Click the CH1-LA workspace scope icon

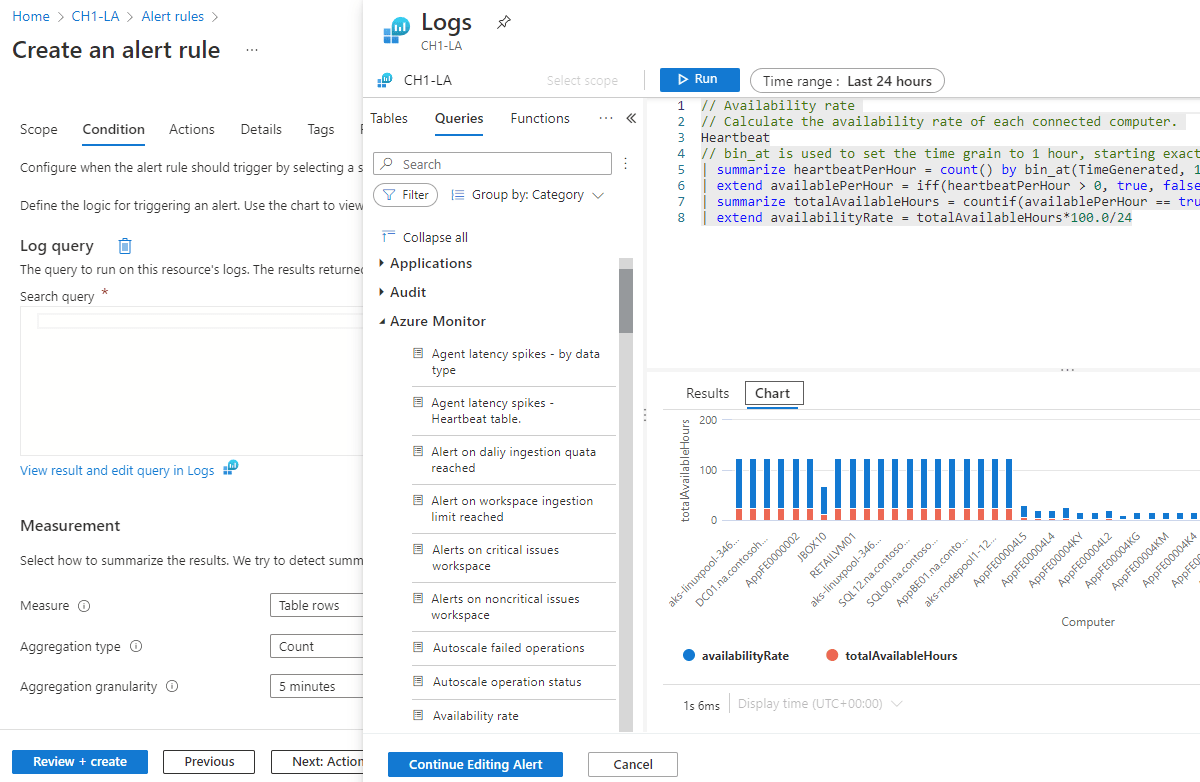[386, 79]
